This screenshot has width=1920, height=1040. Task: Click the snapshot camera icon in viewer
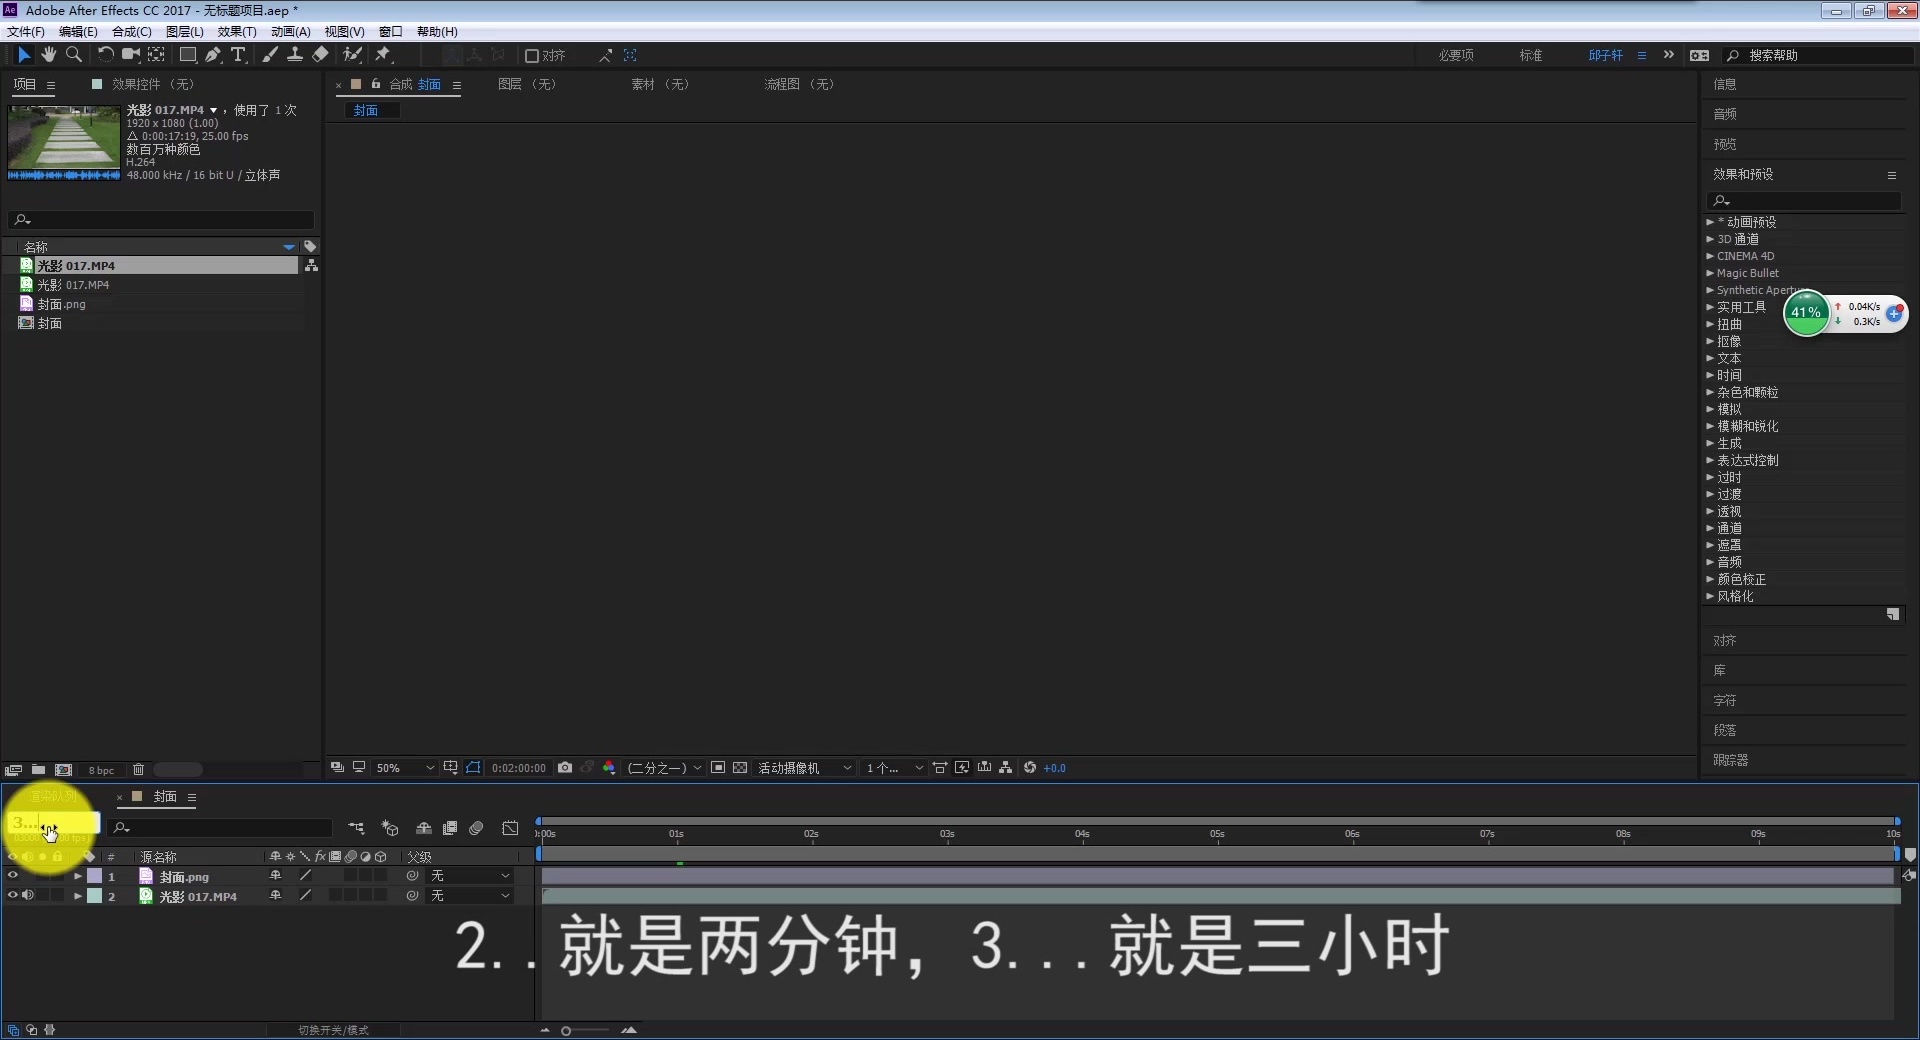point(565,768)
